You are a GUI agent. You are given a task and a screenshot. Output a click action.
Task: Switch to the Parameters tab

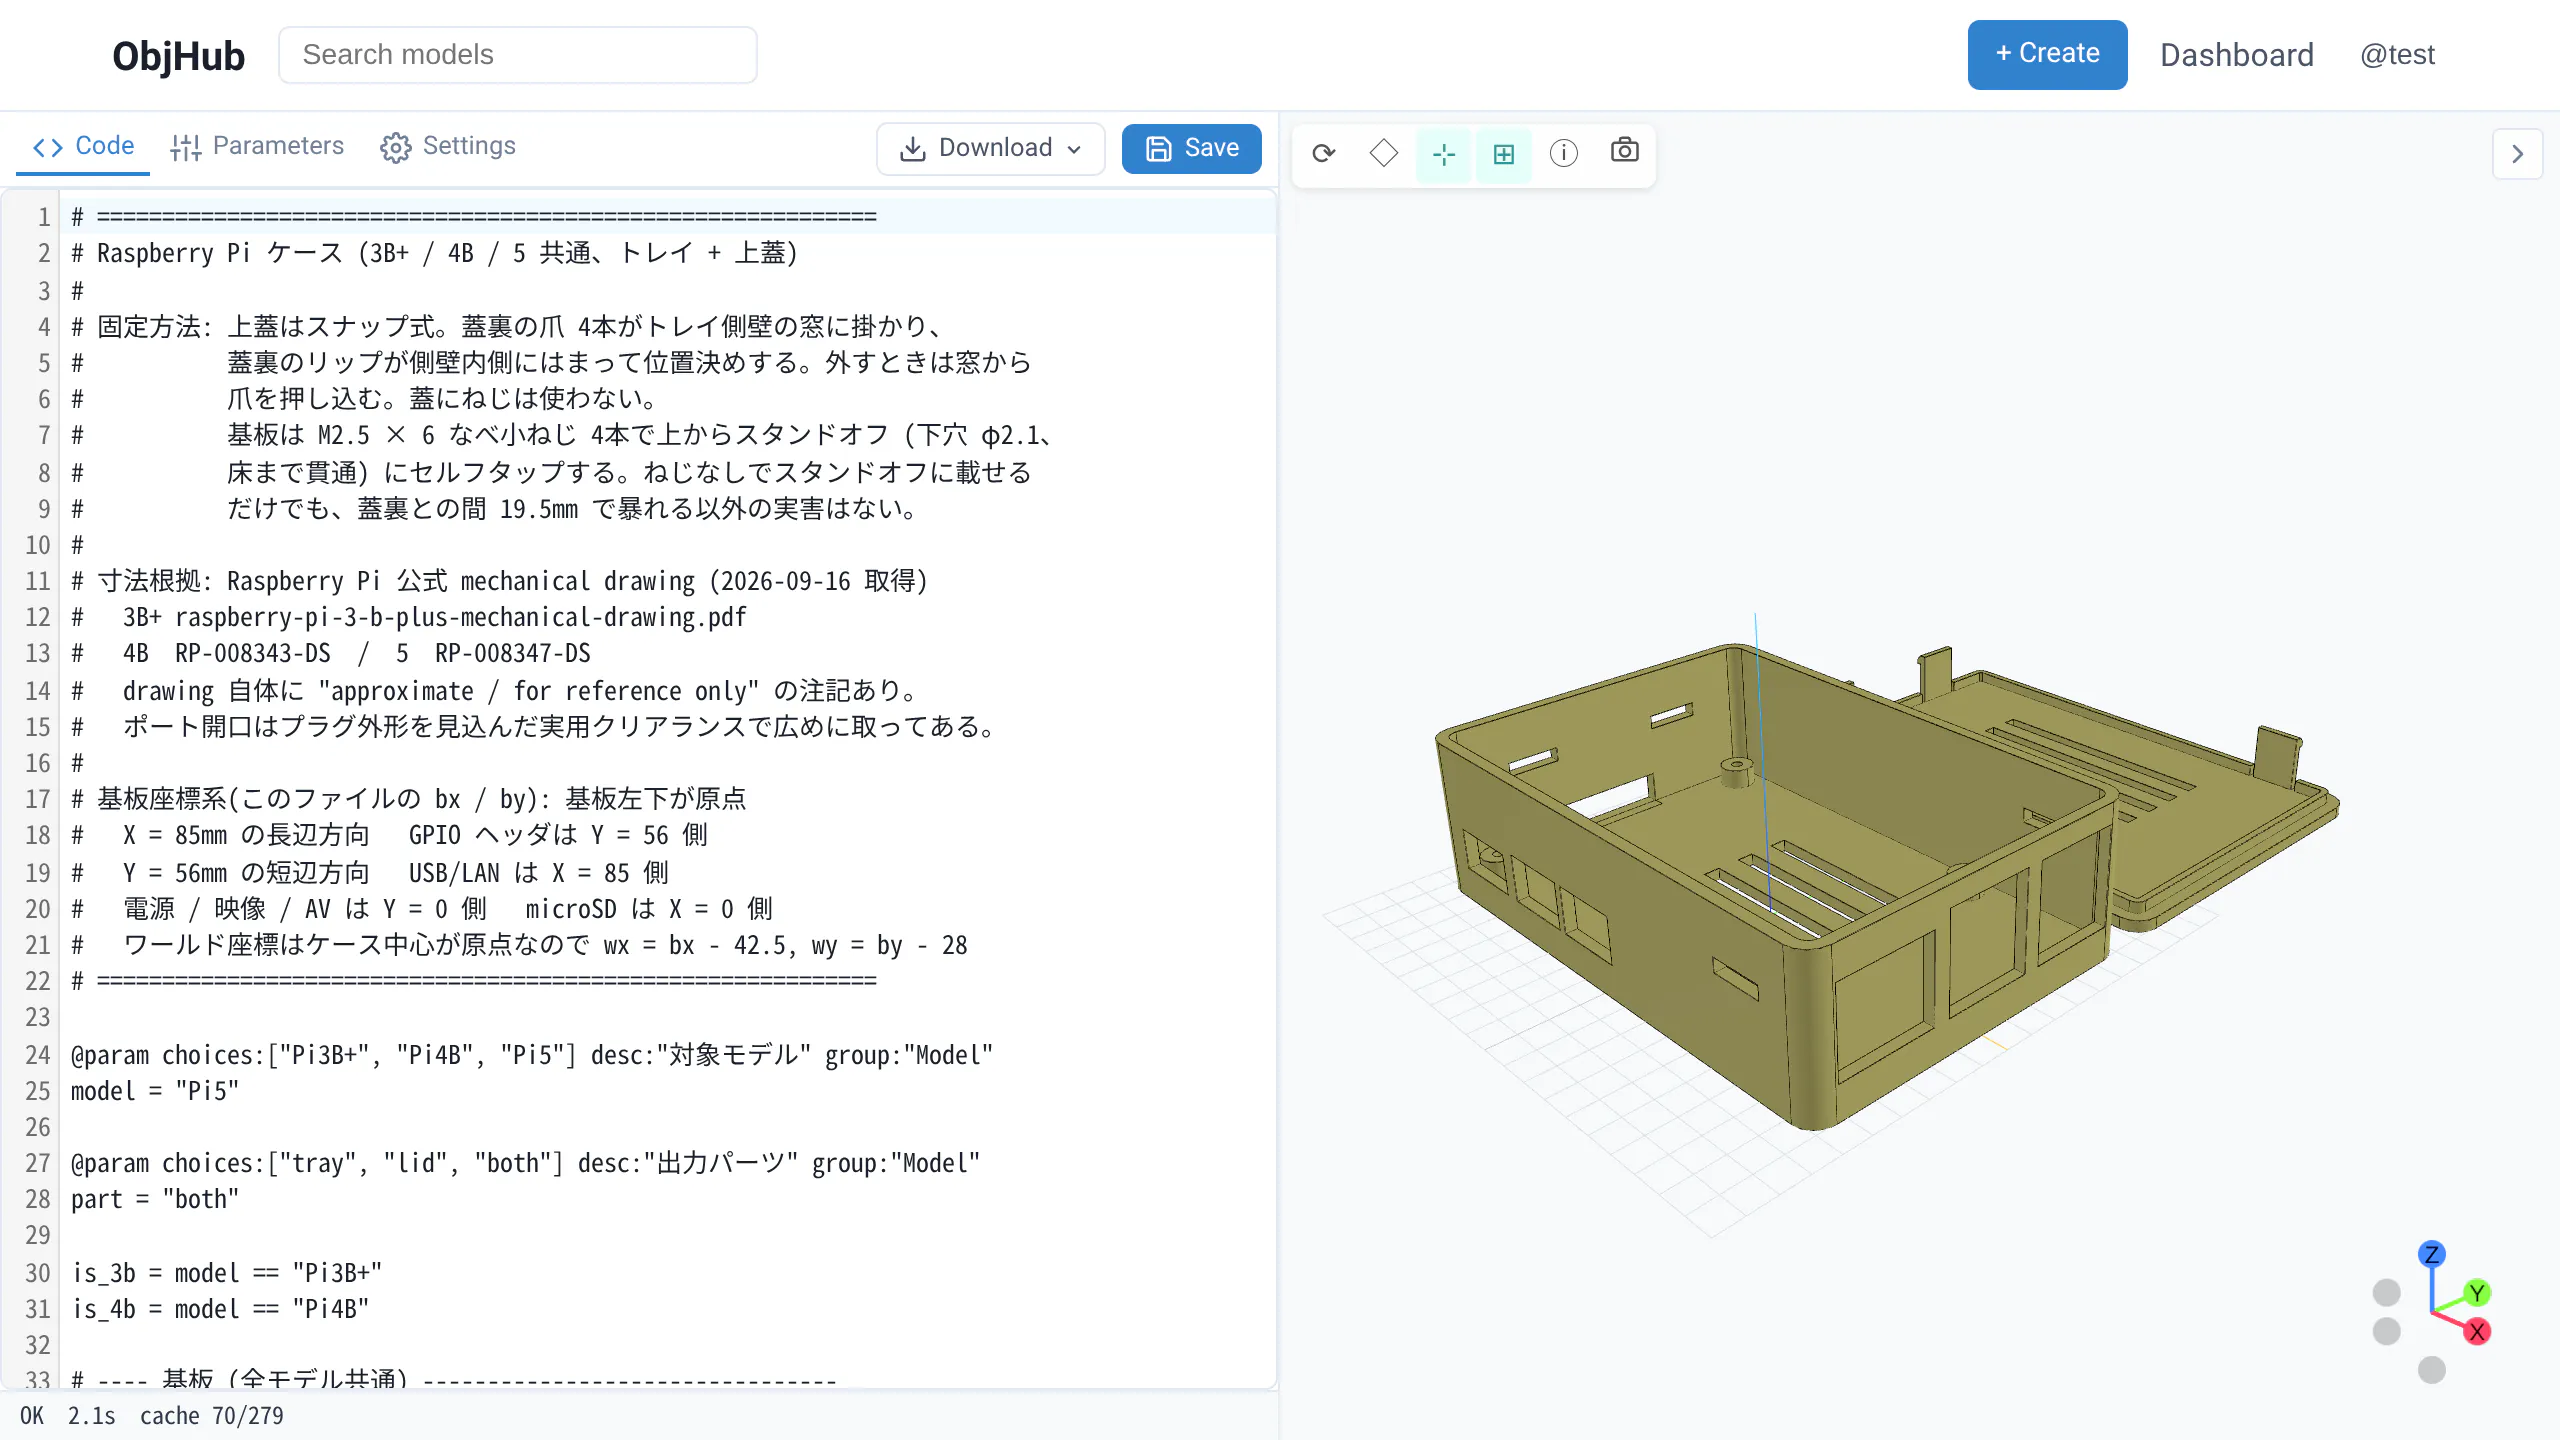[x=257, y=146]
